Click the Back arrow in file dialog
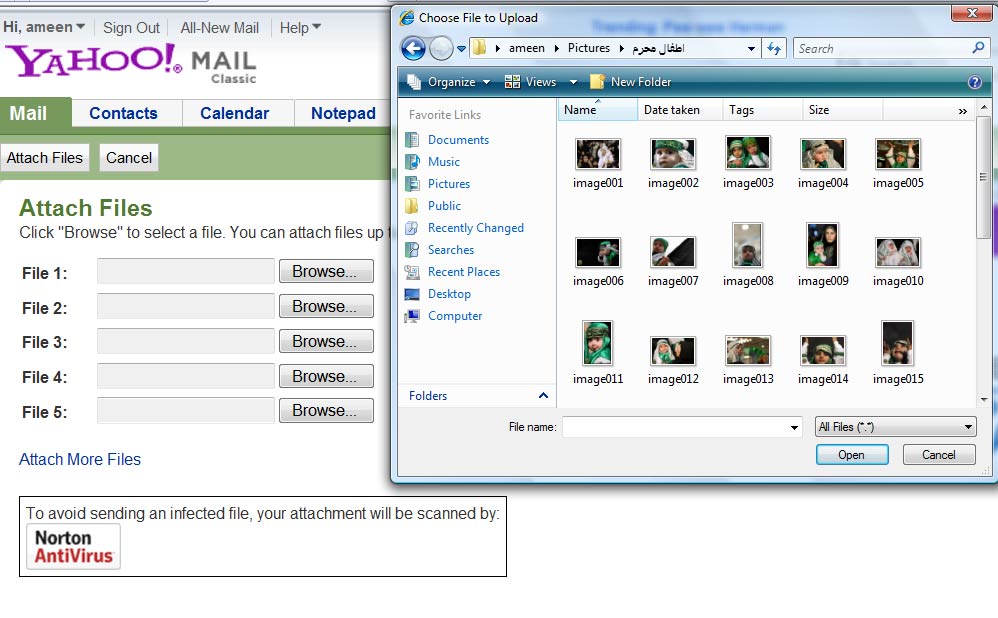 coord(413,48)
